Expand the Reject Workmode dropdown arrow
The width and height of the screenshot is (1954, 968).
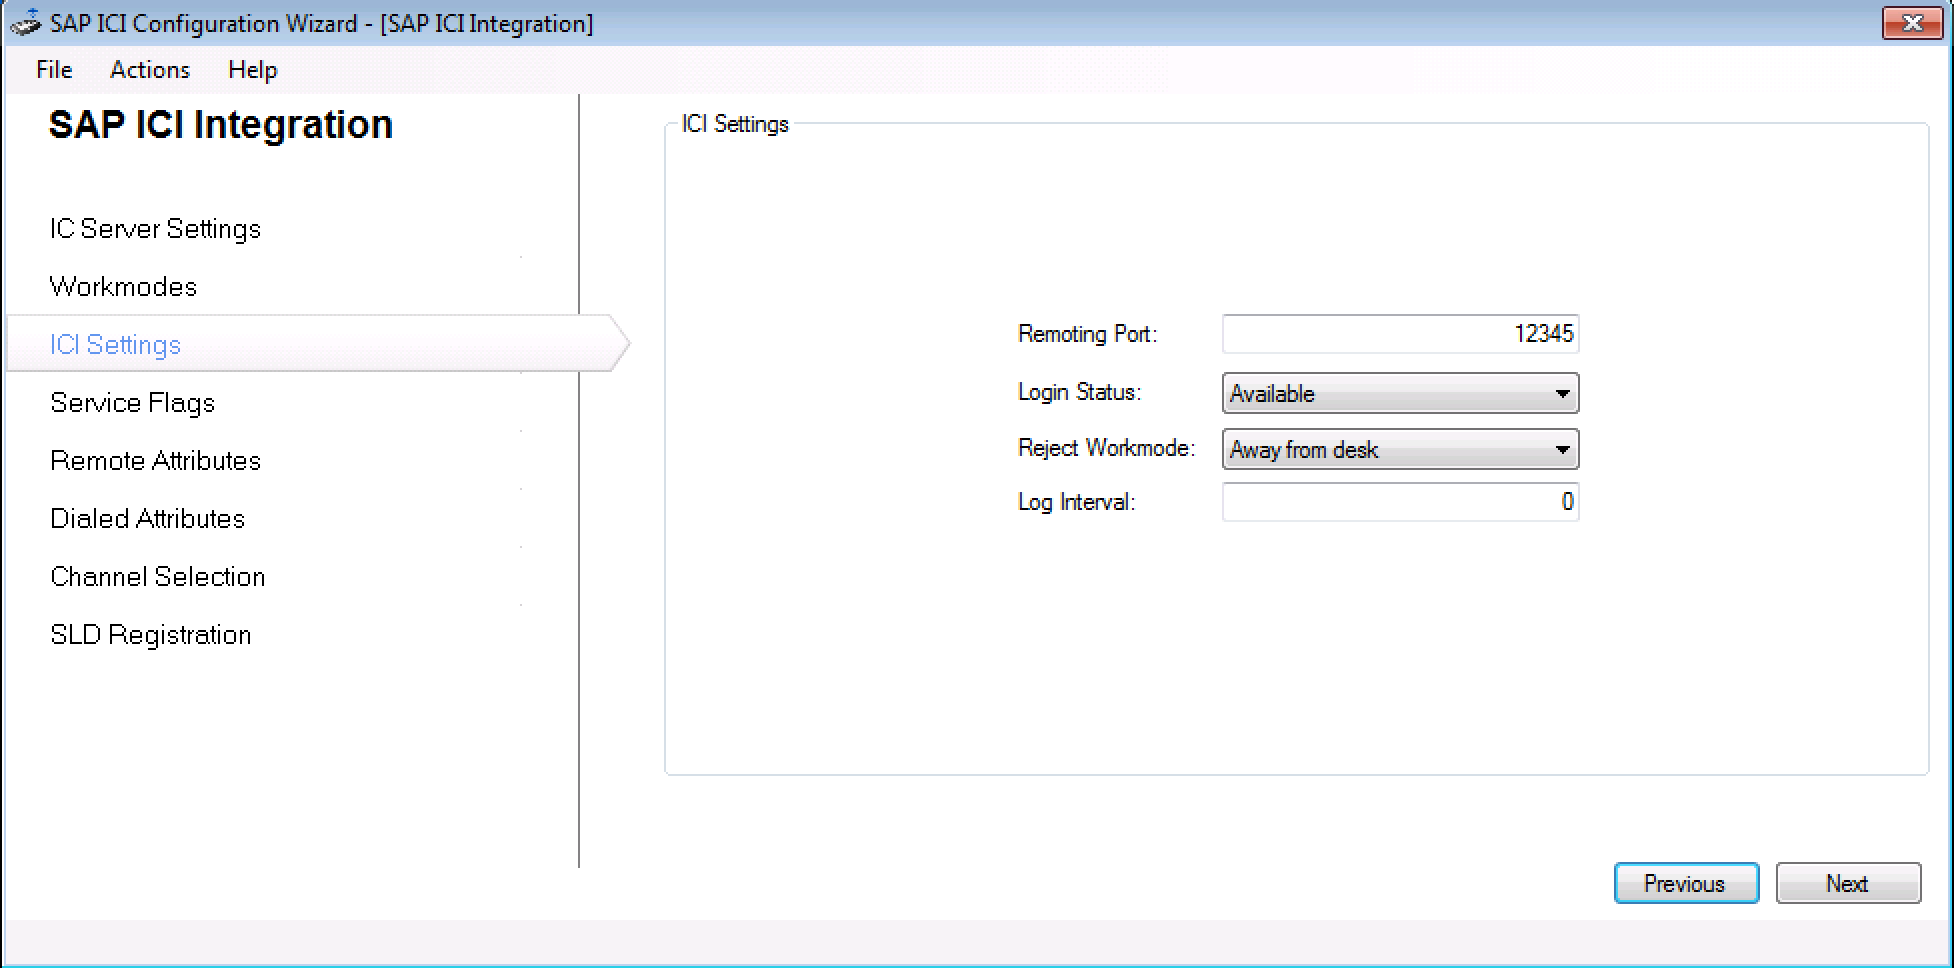1561,450
